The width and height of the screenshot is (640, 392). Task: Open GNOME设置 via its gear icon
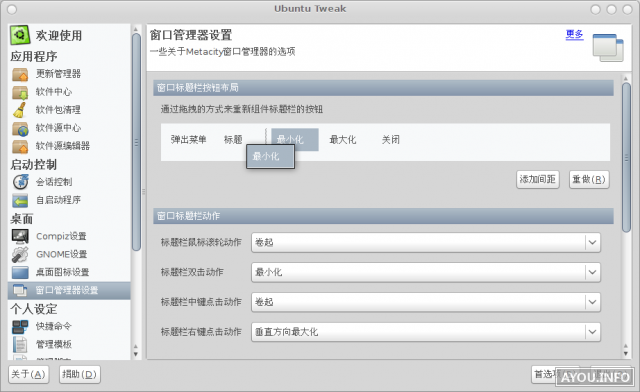coord(20,254)
